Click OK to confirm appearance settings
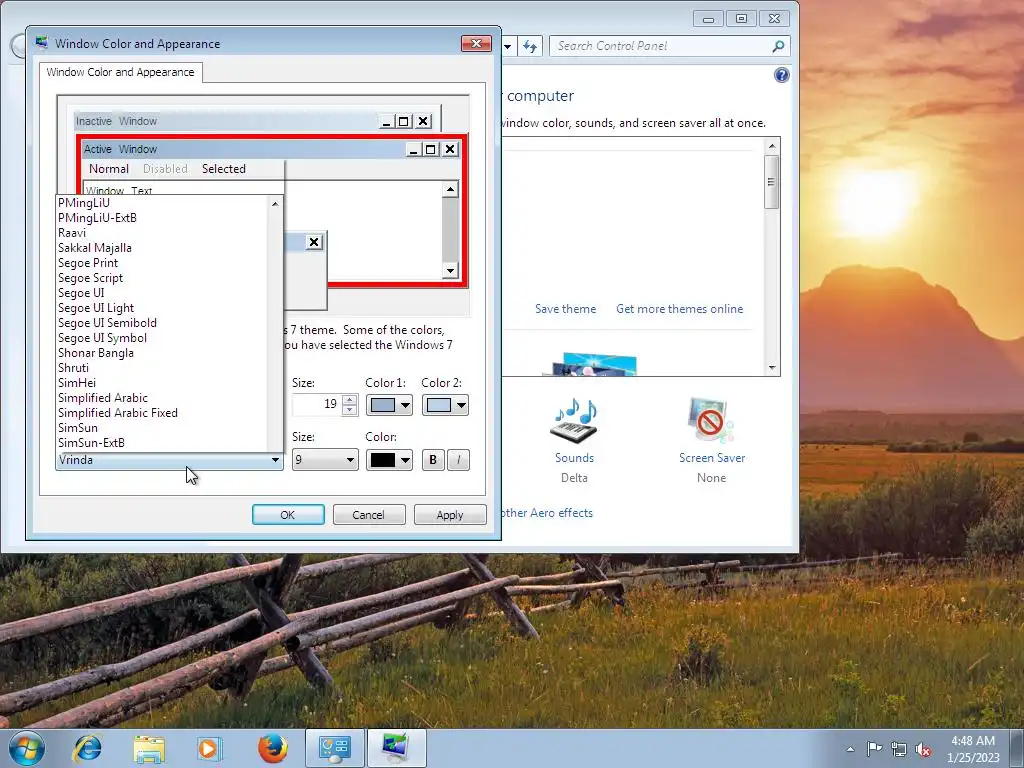The image size is (1024, 768). [x=288, y=515]
